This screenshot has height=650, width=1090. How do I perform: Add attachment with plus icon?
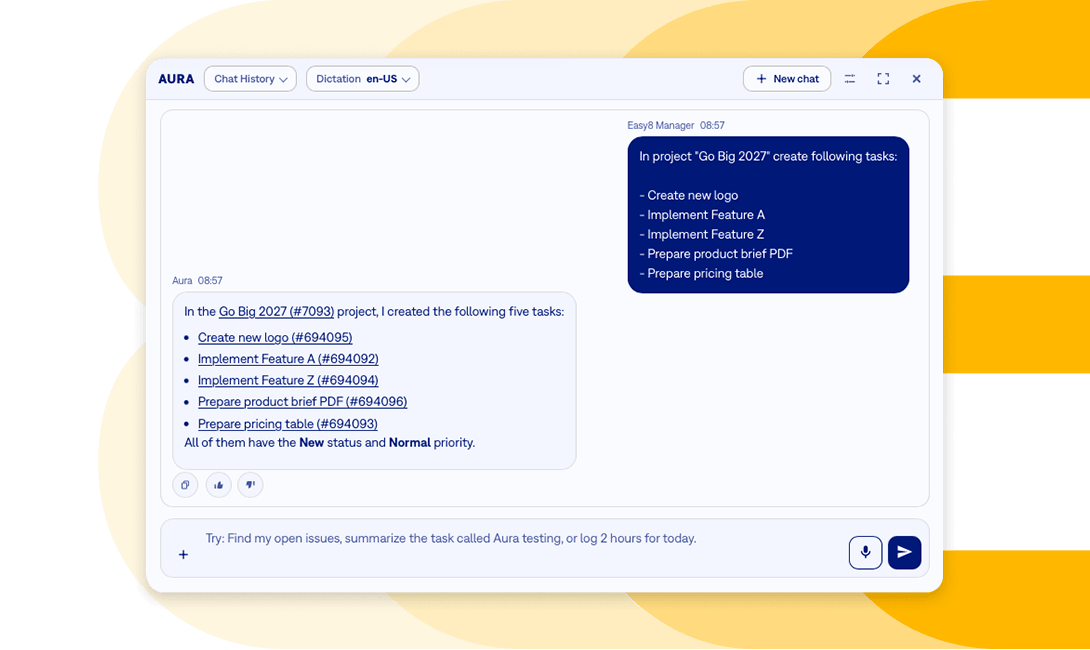(184, 554)
